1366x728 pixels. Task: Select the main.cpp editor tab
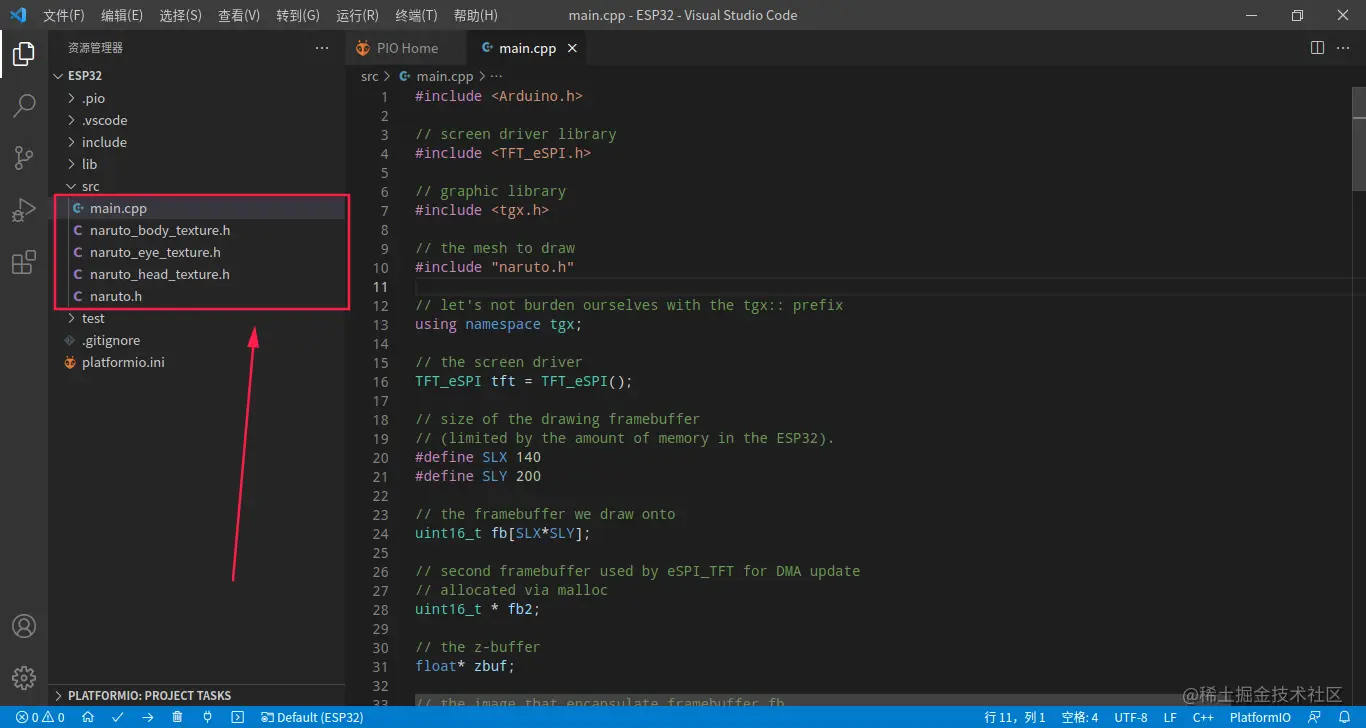tap(529, 48)
